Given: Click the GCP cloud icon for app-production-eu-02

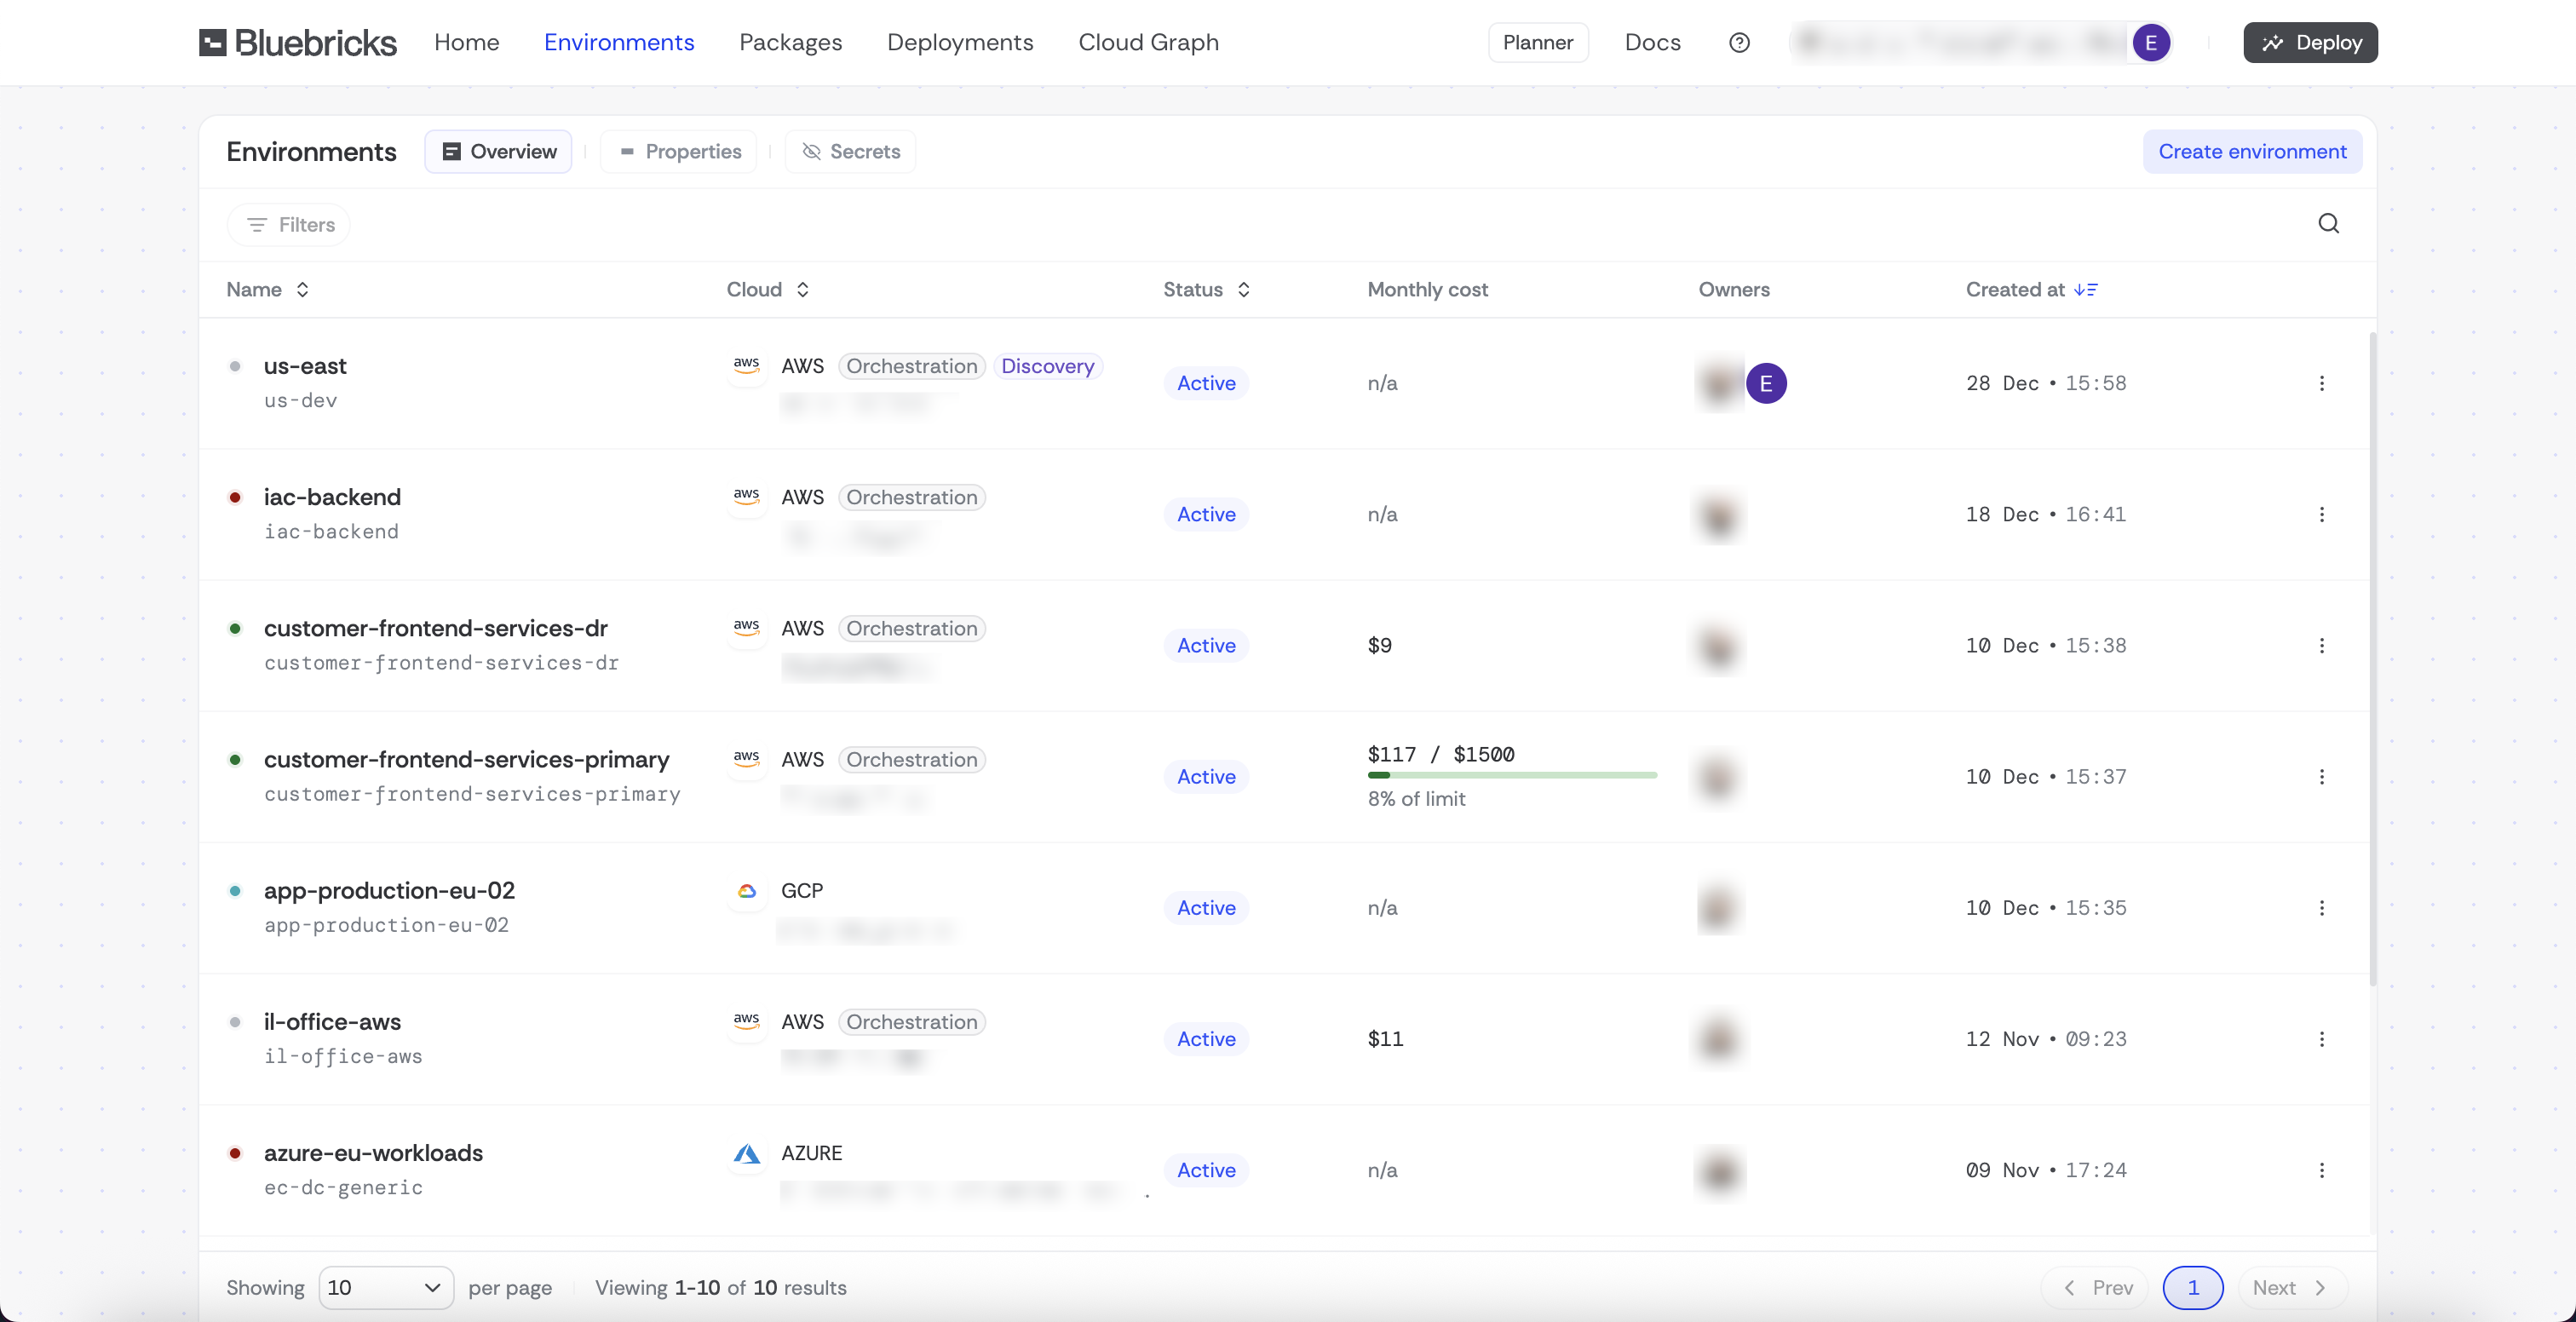Looking at the screenshot, I should tap(746, 891).
